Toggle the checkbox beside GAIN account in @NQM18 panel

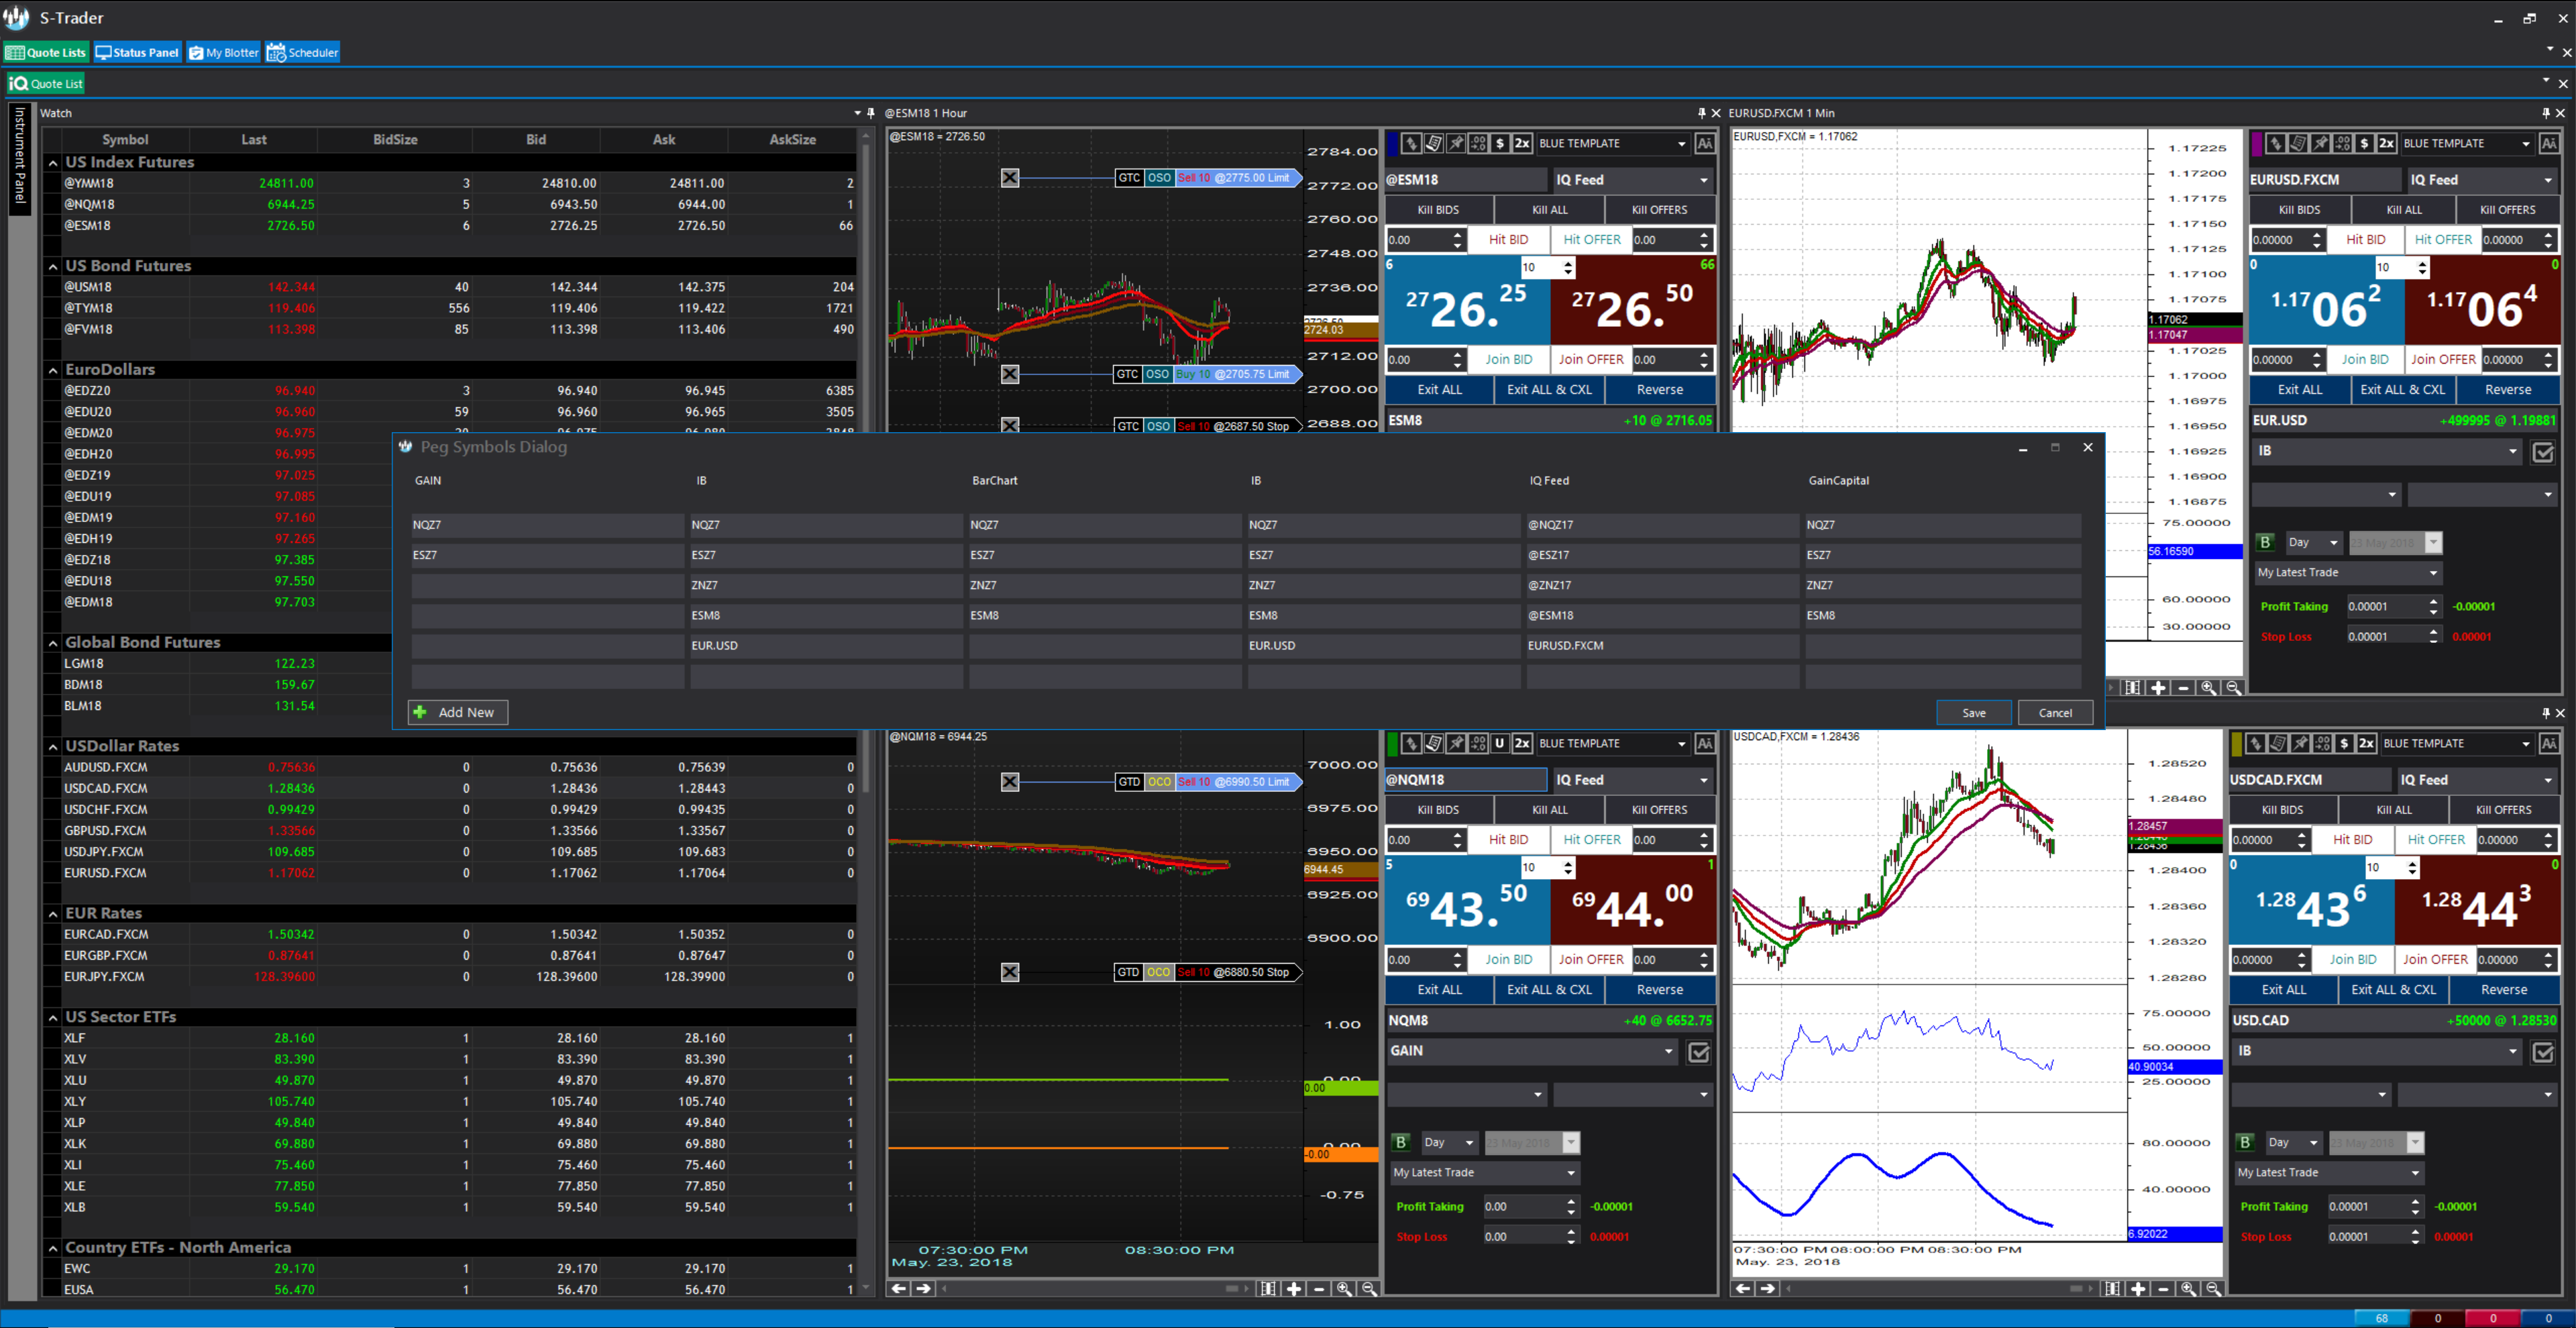[1698, 1052]
